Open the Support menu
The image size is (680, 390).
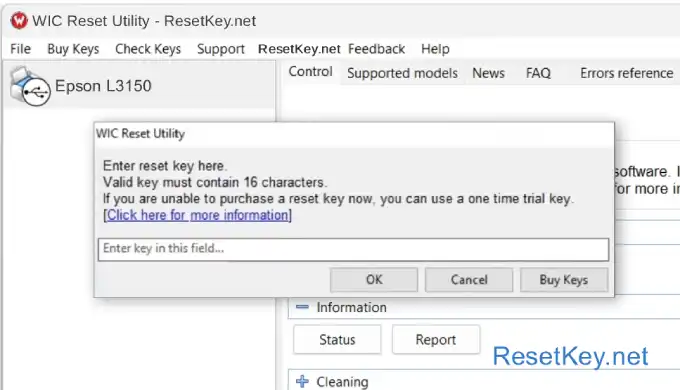(x=221, y=49)
